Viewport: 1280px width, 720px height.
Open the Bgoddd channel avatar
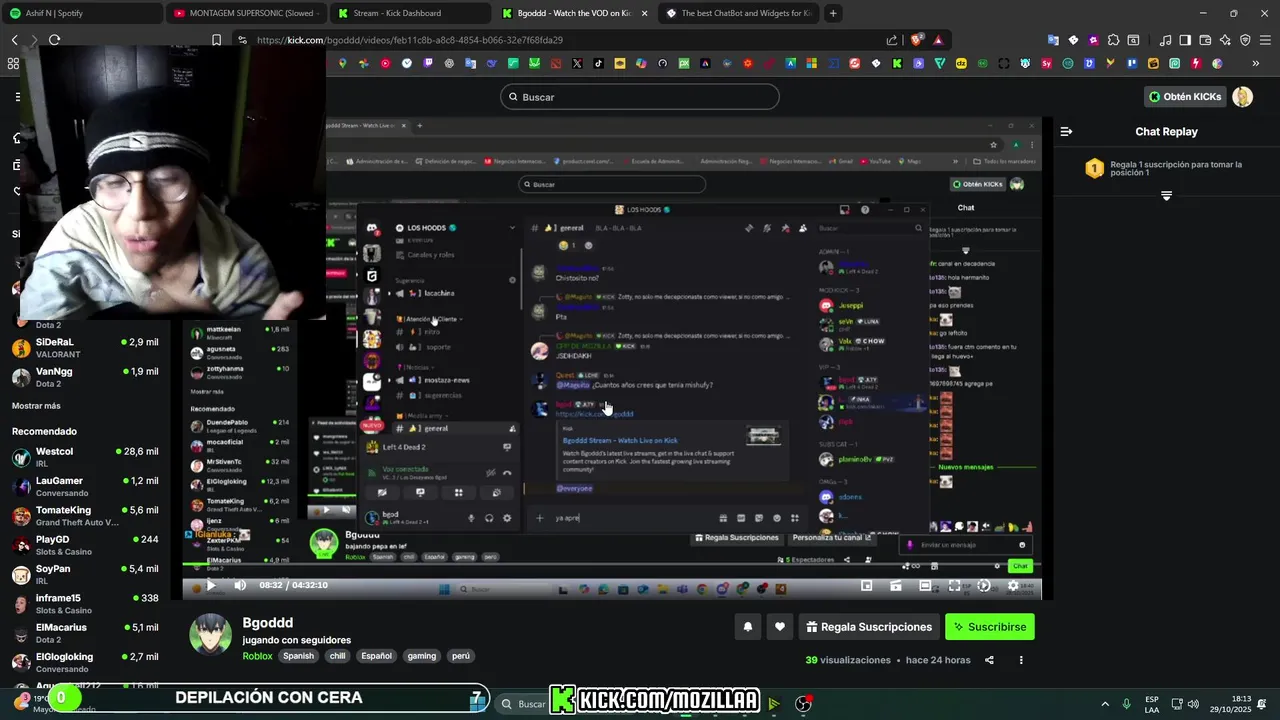(210, 634)
